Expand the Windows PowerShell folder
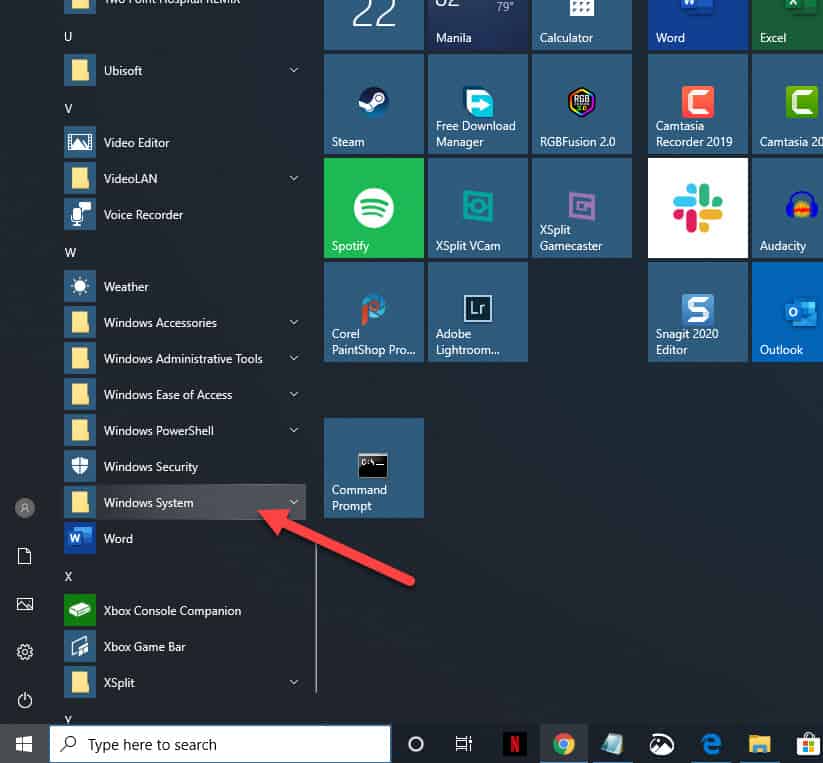The image size is (823, 763). click(185, 430)
